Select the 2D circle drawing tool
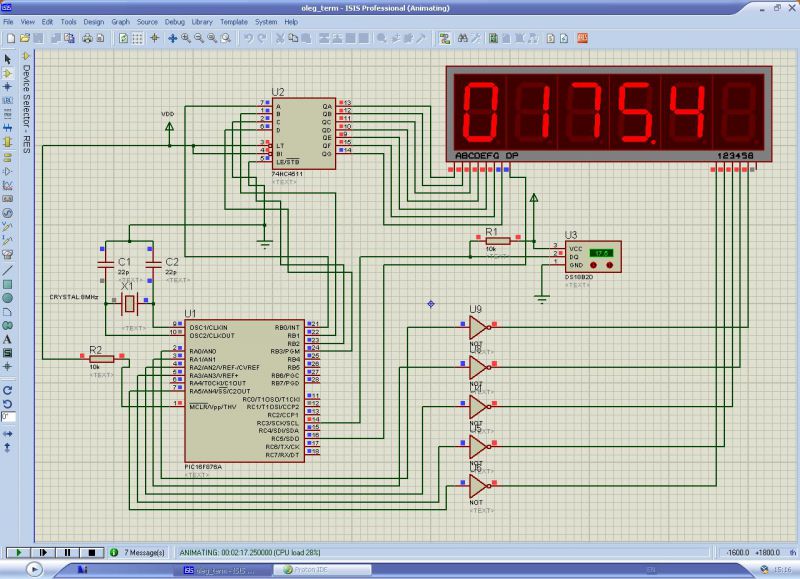800x579 pixels. click(8, 298)
